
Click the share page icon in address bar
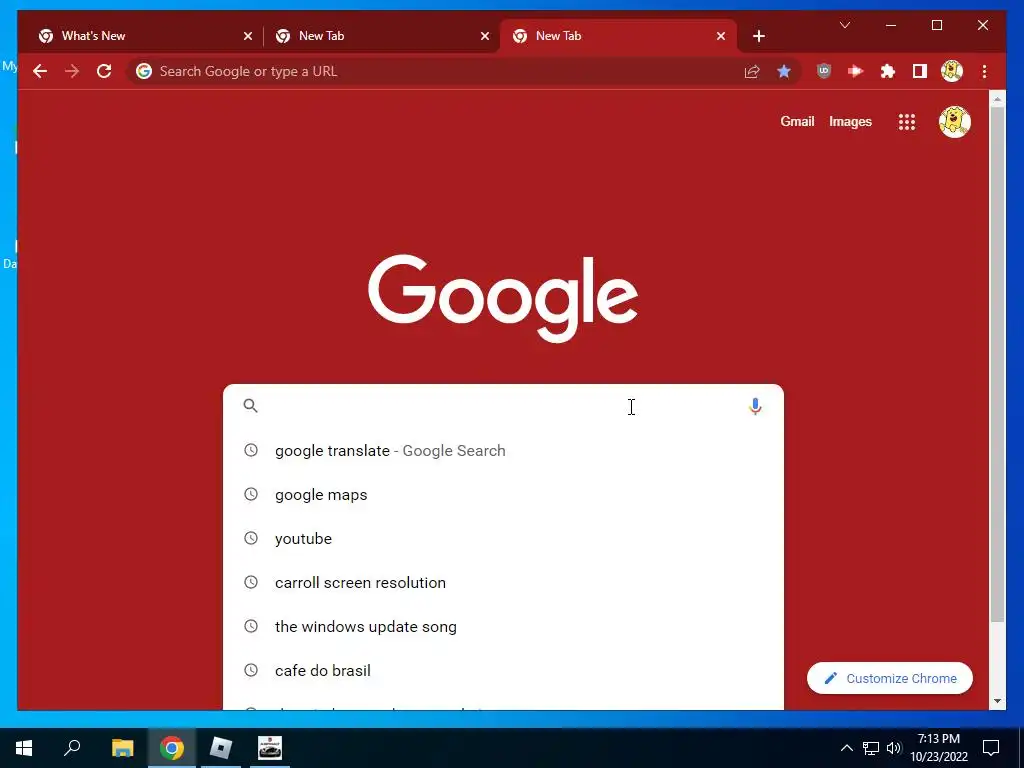[x=752, y=71]
